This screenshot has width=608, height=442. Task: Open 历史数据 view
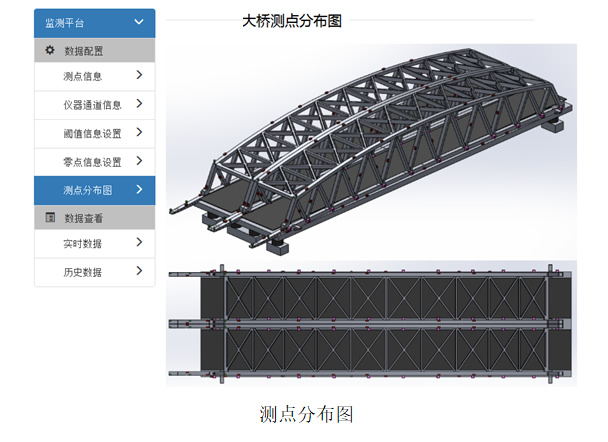pyautogui.click(x=95, y=273)
